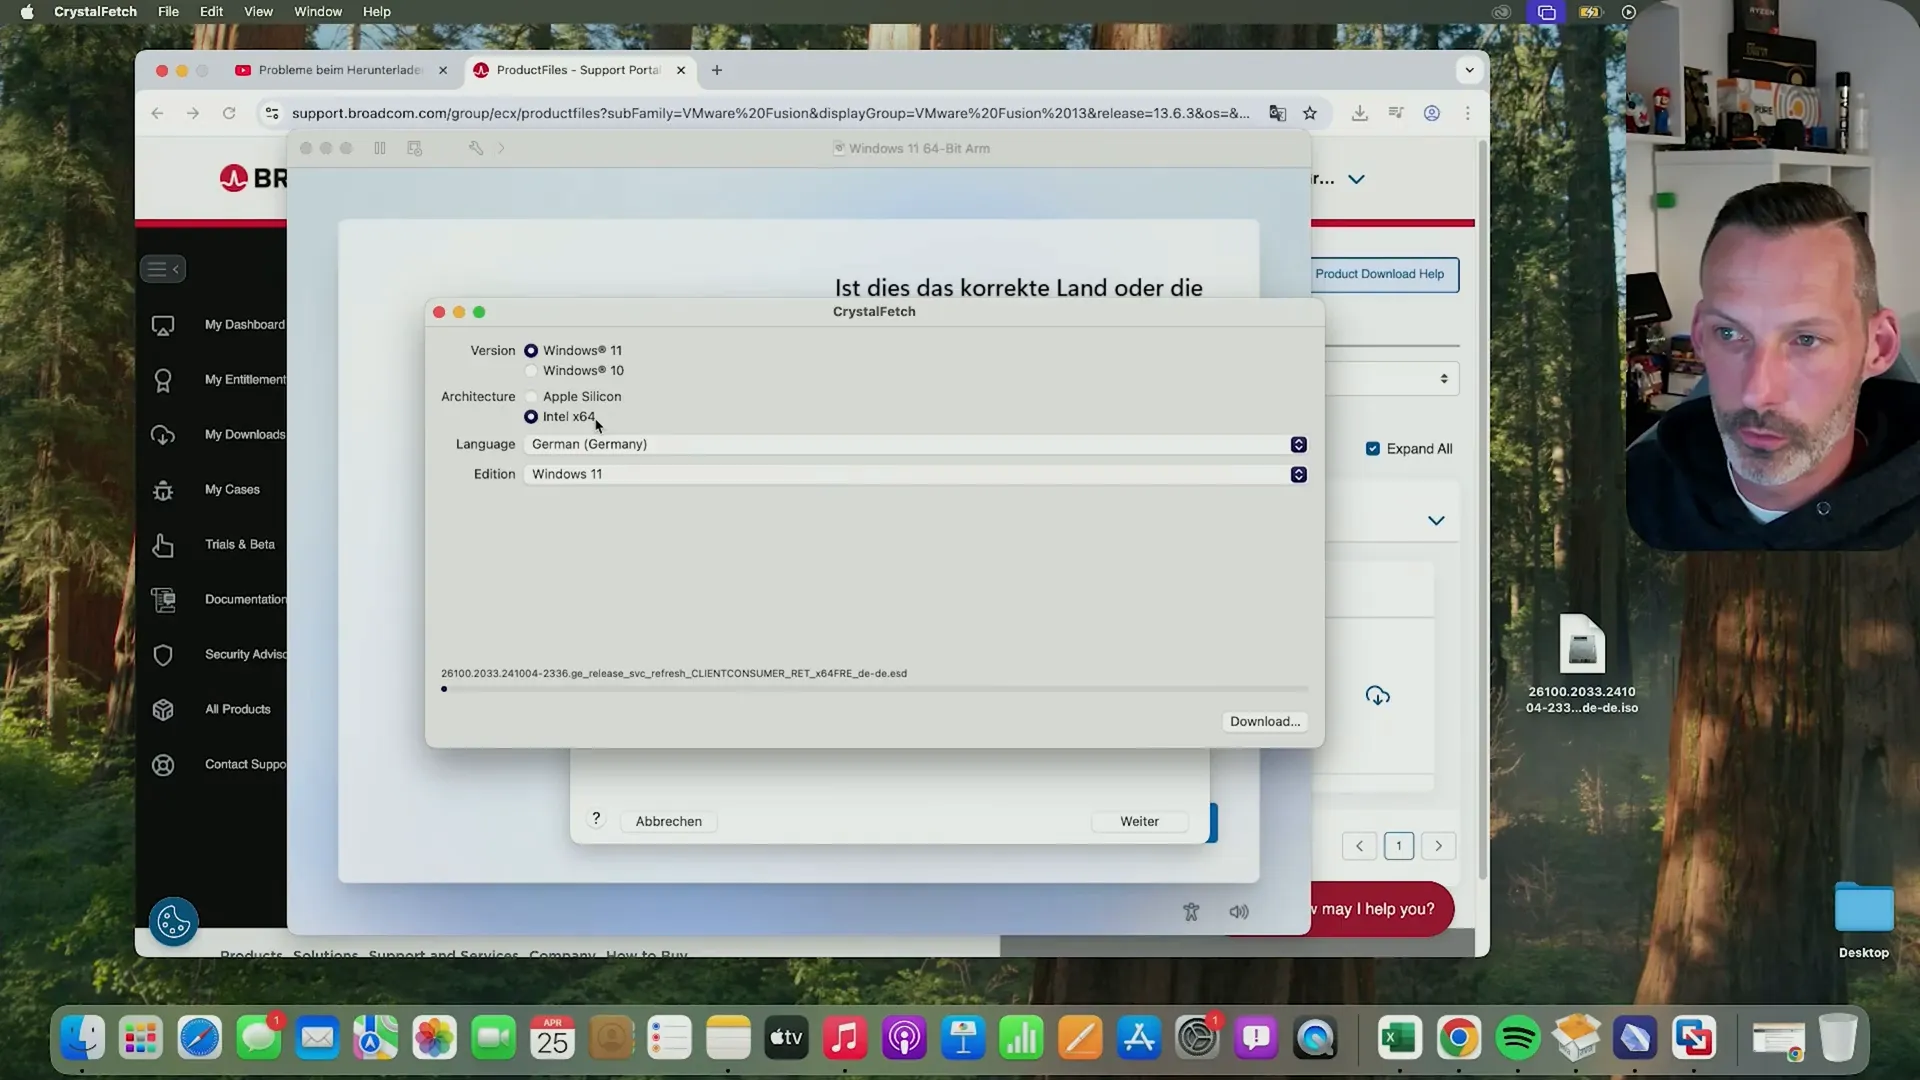Viewport: 1920px width, 1080px height.
Task: Click the Contact Support lifebuoy icon
Action: pyautogui.click(x=163, y=765)
